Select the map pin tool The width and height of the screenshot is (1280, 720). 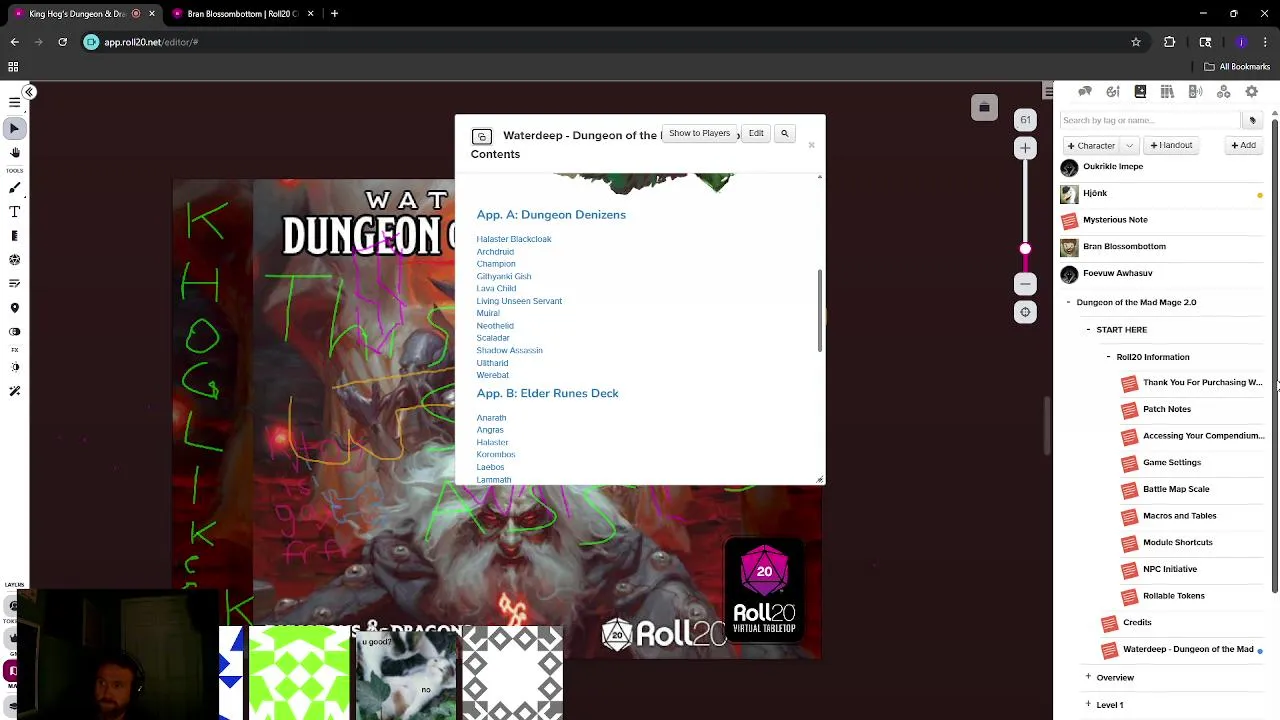pos(14,308)
